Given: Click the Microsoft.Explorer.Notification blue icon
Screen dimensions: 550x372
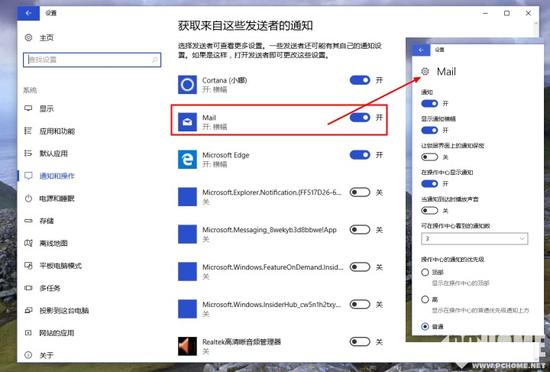Looking at the screenshot, I should click(x=187, y=197).
